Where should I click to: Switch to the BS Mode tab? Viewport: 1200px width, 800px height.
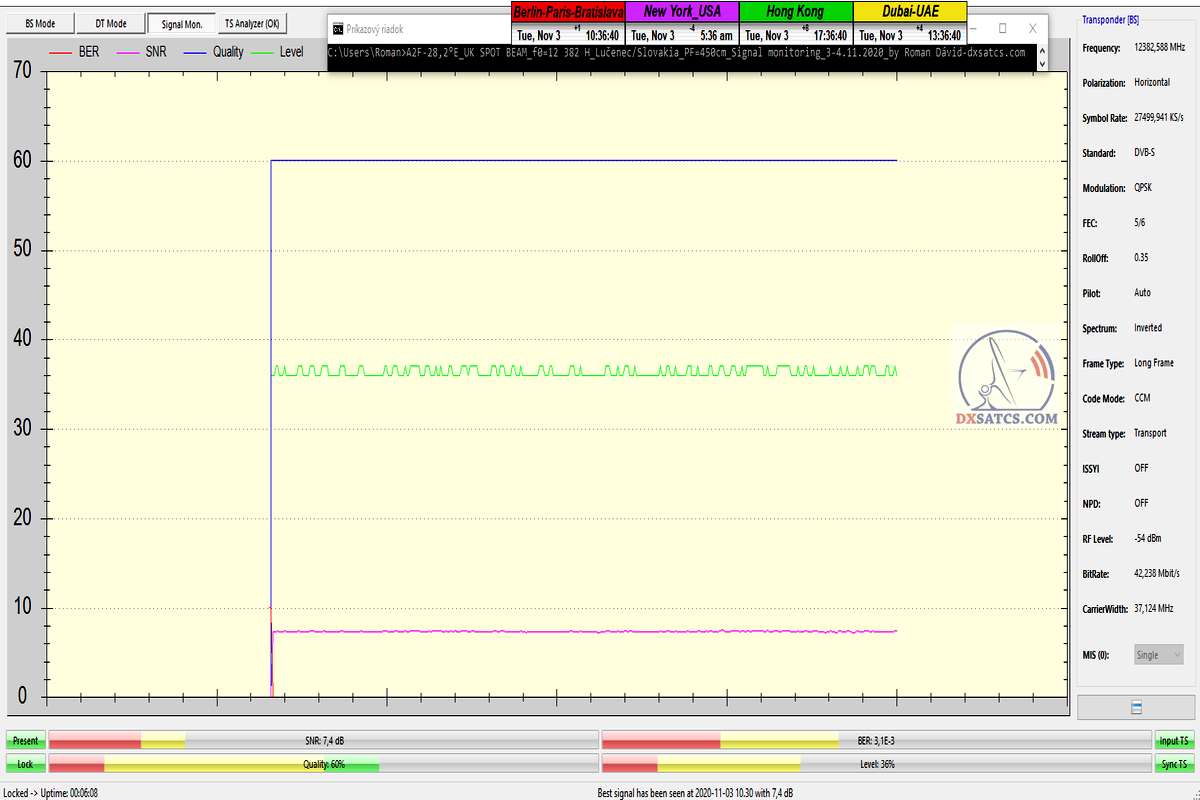(x=39, y=23)
